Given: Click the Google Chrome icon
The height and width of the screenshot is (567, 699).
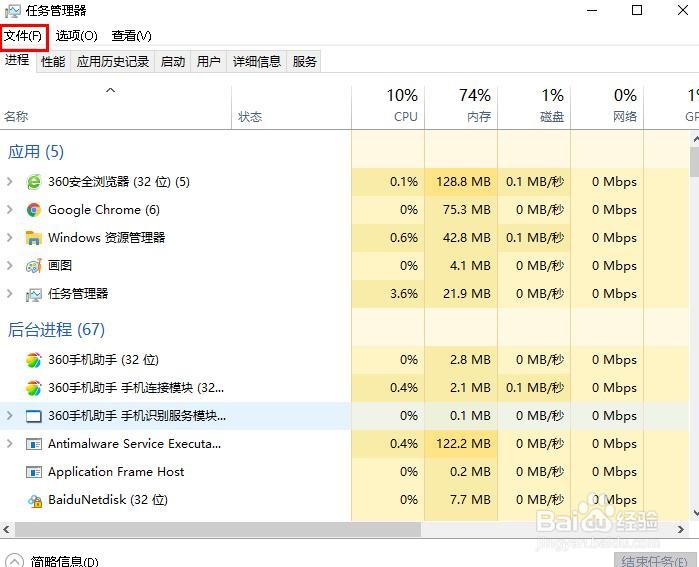Looking at the screenshot, I should point(33,210).
